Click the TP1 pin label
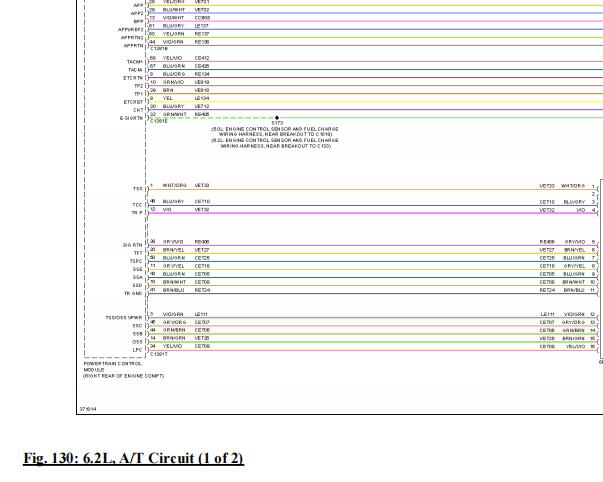 (x=138, y=94)
